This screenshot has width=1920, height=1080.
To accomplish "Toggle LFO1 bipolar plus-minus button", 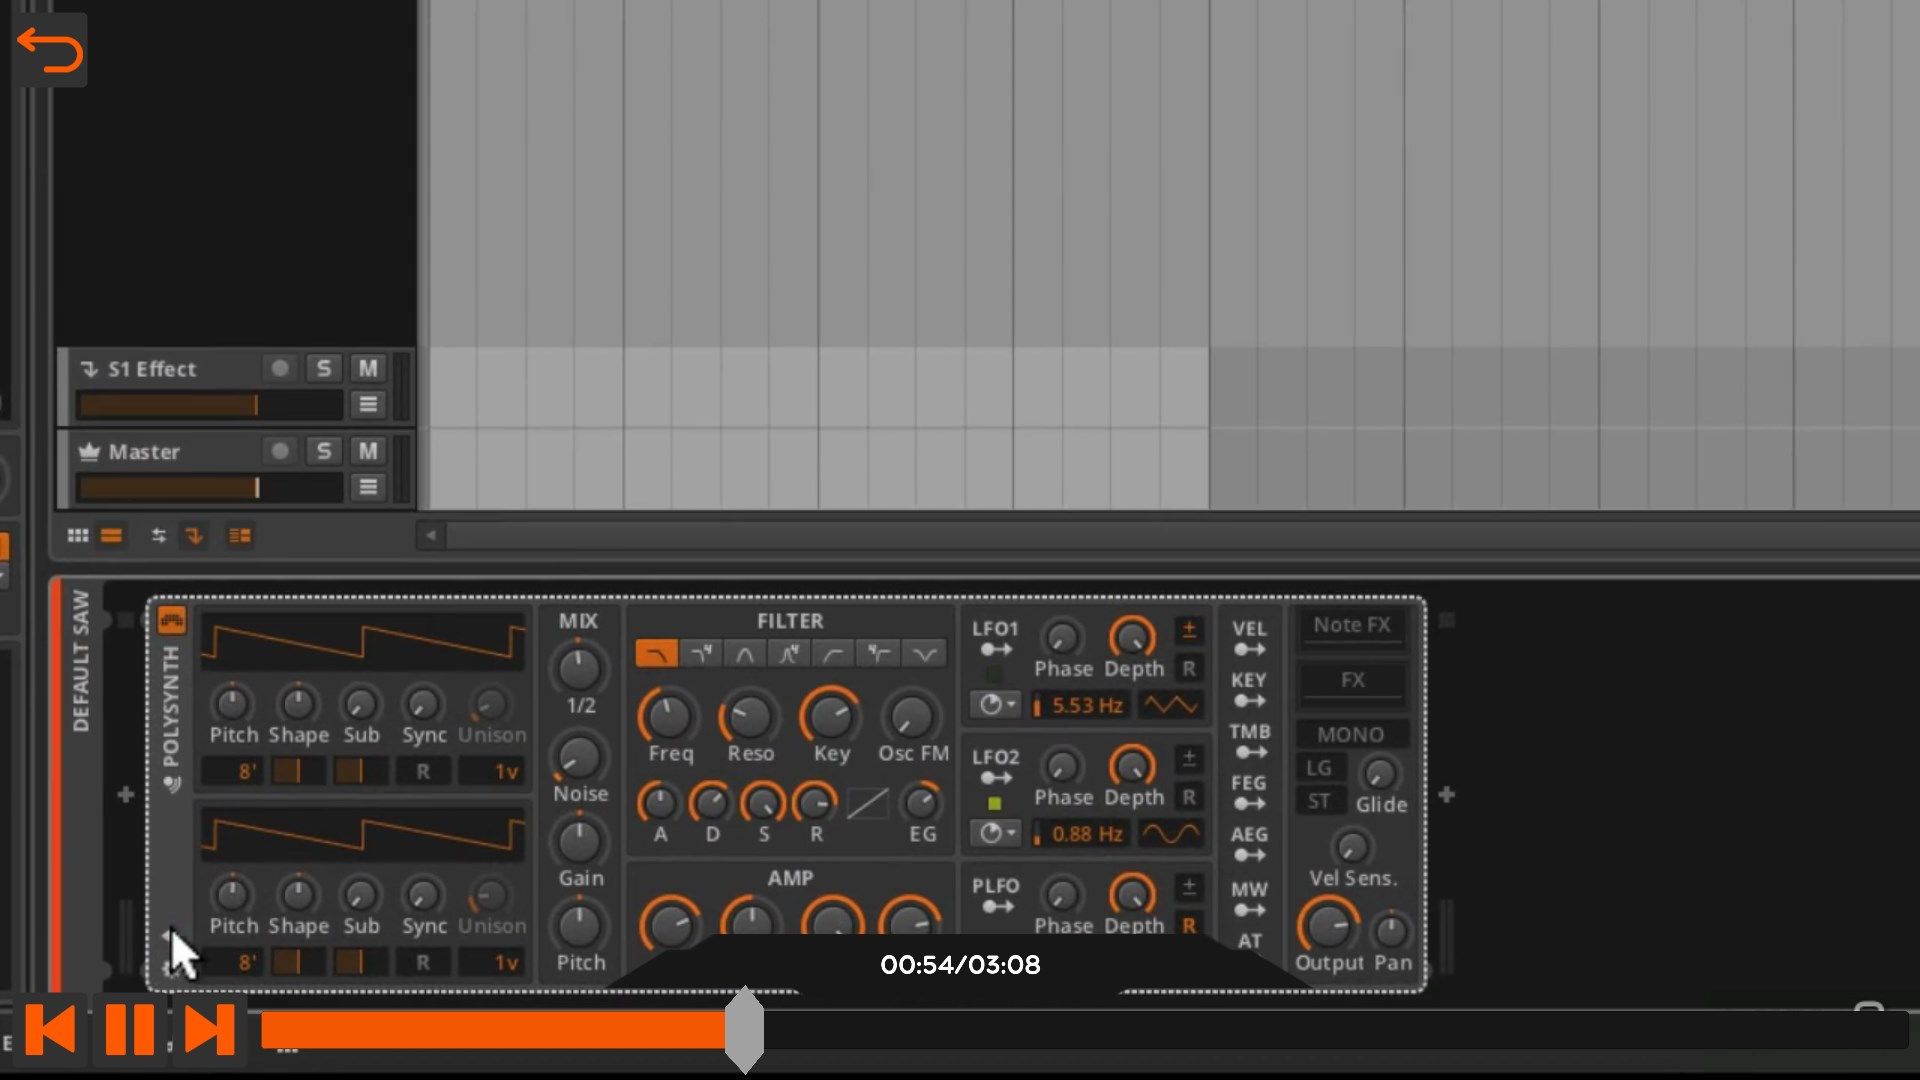I will (x=1189, y=630).
